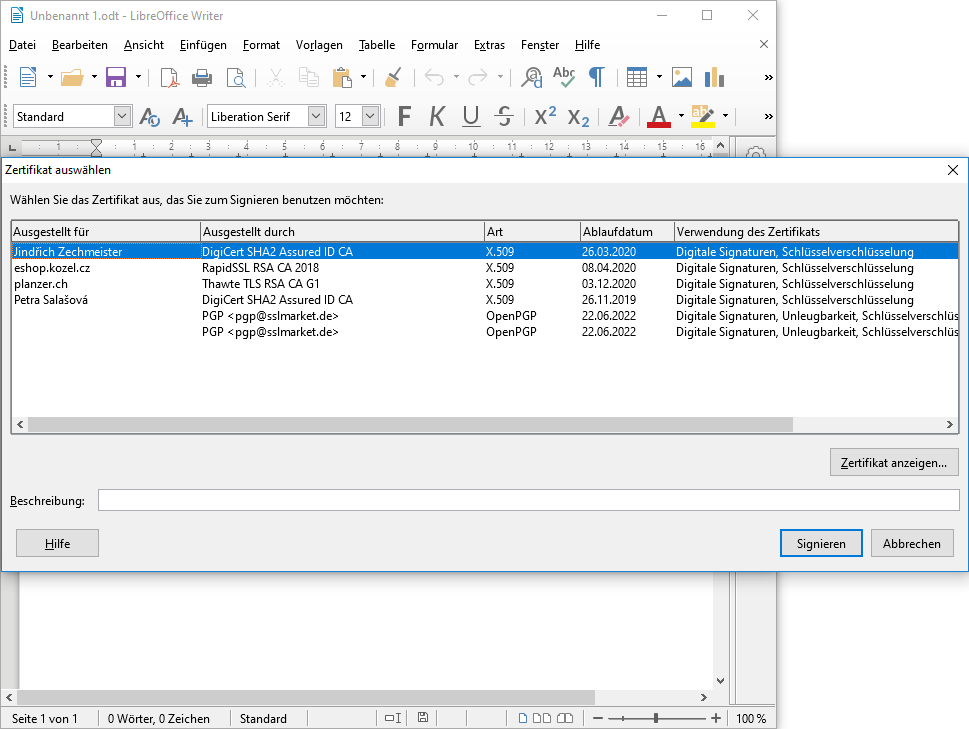
Task: Apply red font color
Action: click(x=659, y=116)
